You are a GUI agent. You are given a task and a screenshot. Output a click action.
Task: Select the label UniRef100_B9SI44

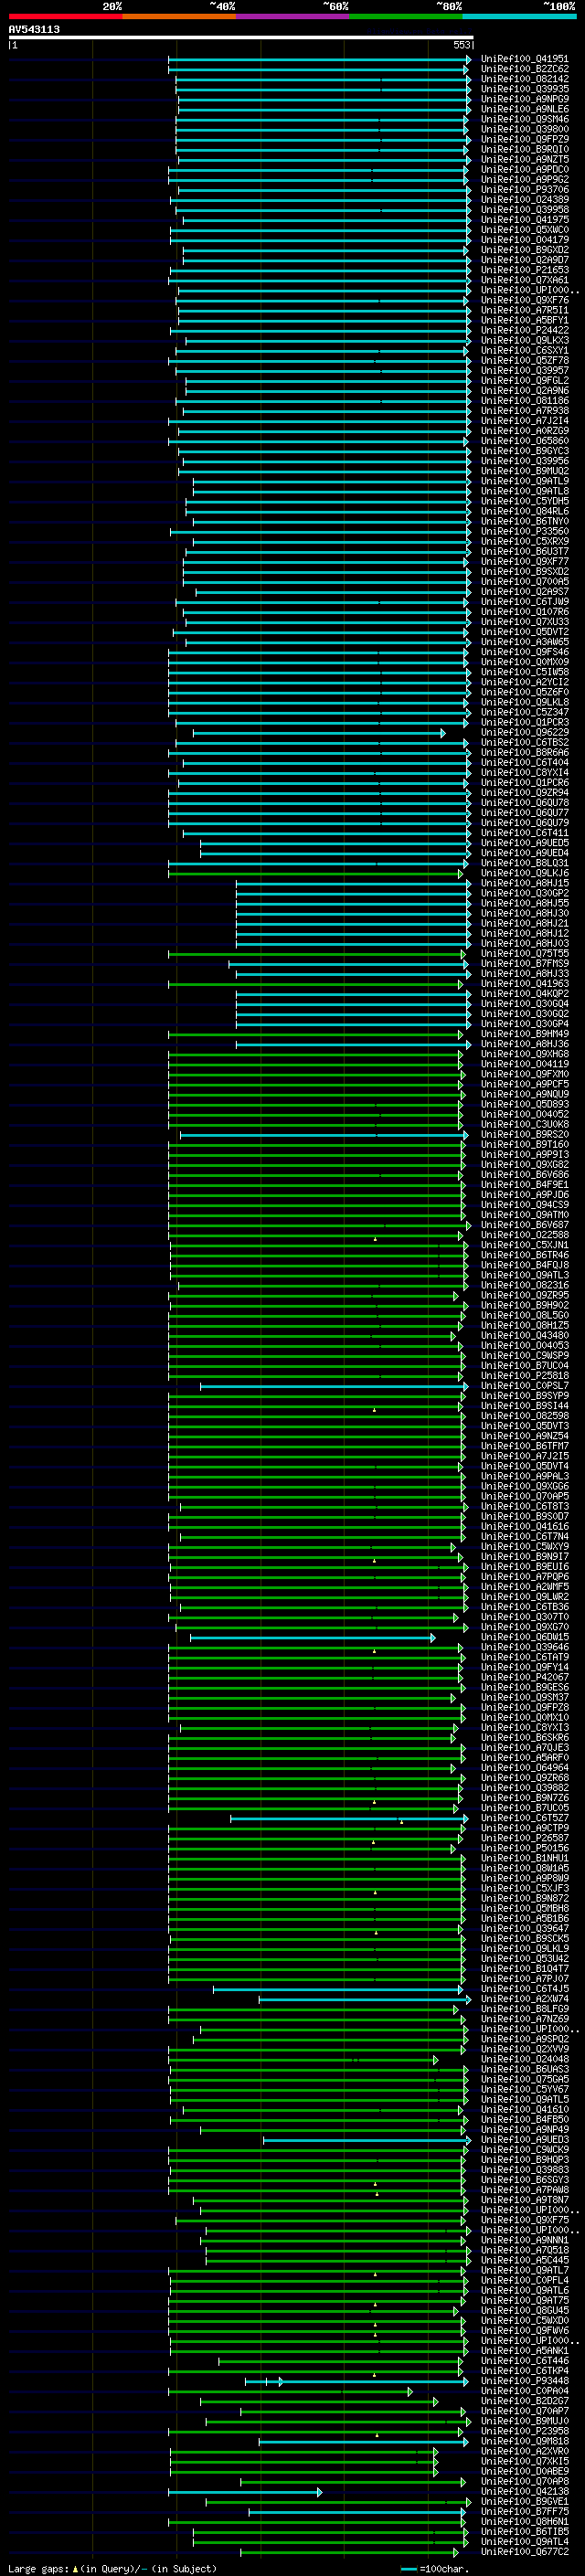click(525, 1406)
